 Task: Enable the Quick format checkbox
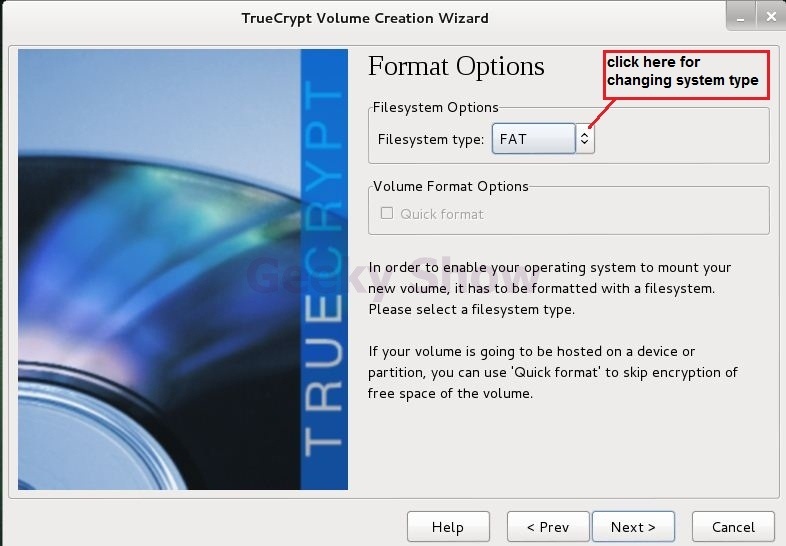[386, 213]
